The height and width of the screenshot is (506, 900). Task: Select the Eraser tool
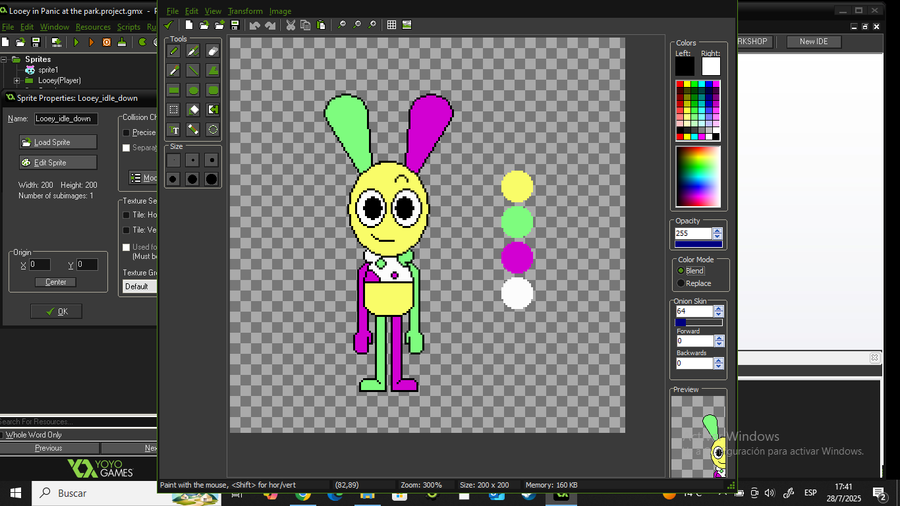[212, 51]
